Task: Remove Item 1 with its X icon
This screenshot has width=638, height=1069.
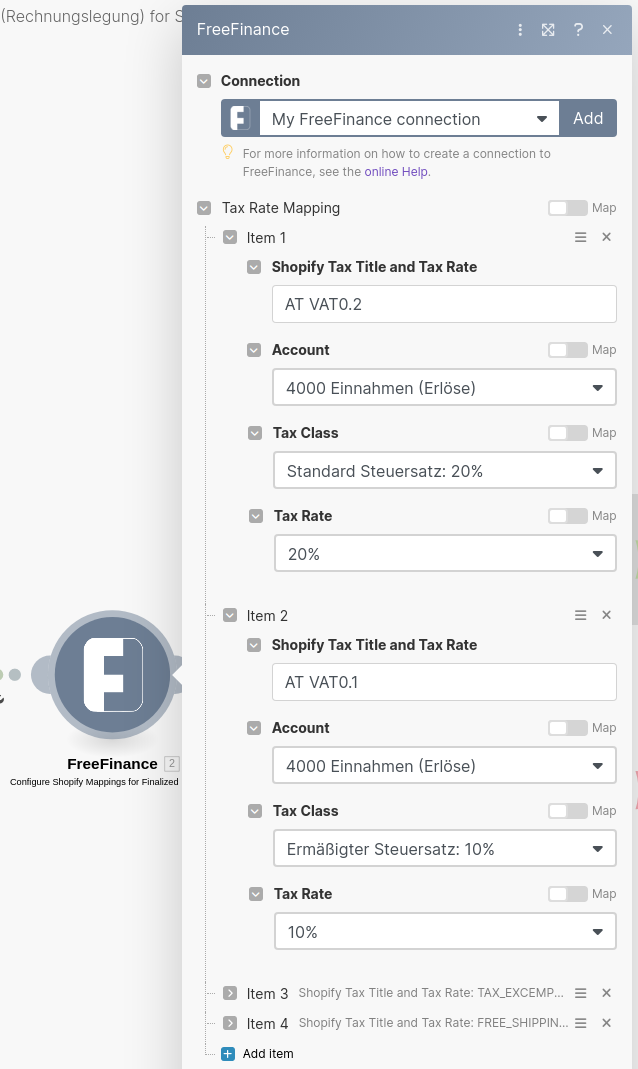Action: 606,237
